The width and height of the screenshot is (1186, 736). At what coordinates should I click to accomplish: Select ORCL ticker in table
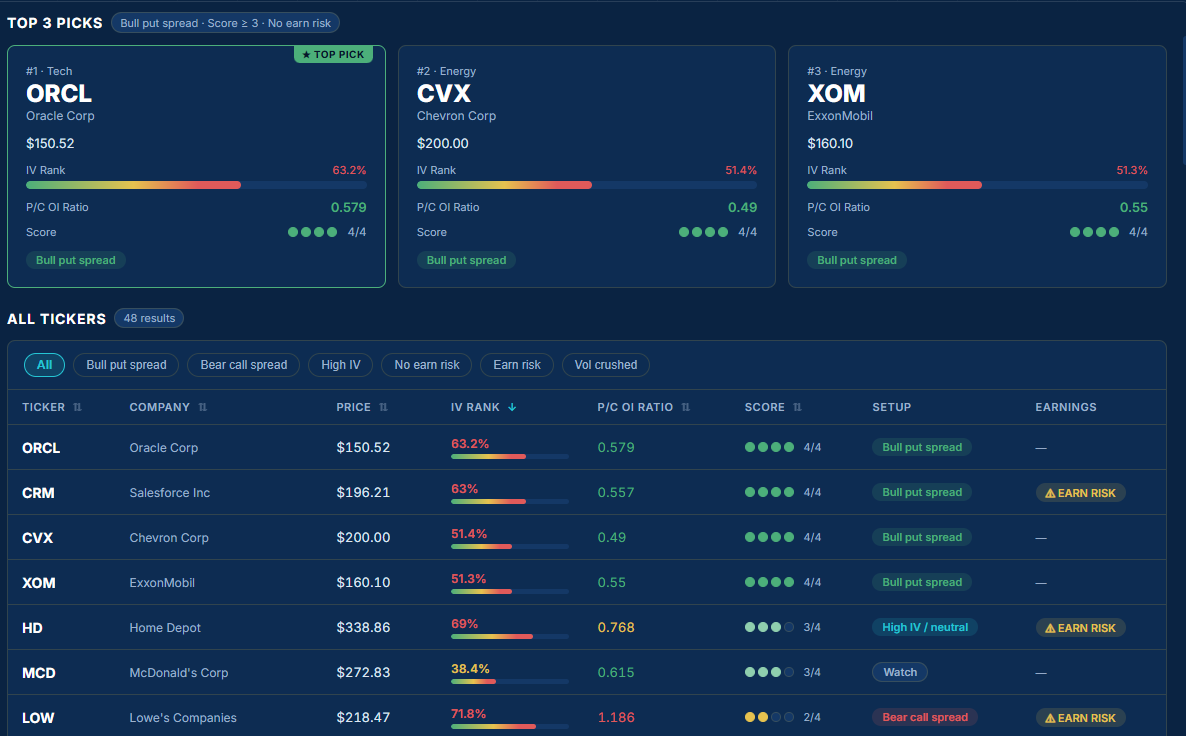(41, 448)
